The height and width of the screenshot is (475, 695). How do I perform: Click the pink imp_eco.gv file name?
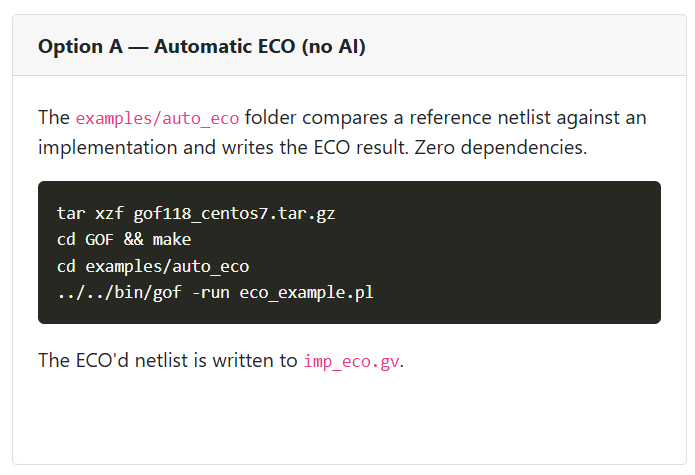[351, 361]
